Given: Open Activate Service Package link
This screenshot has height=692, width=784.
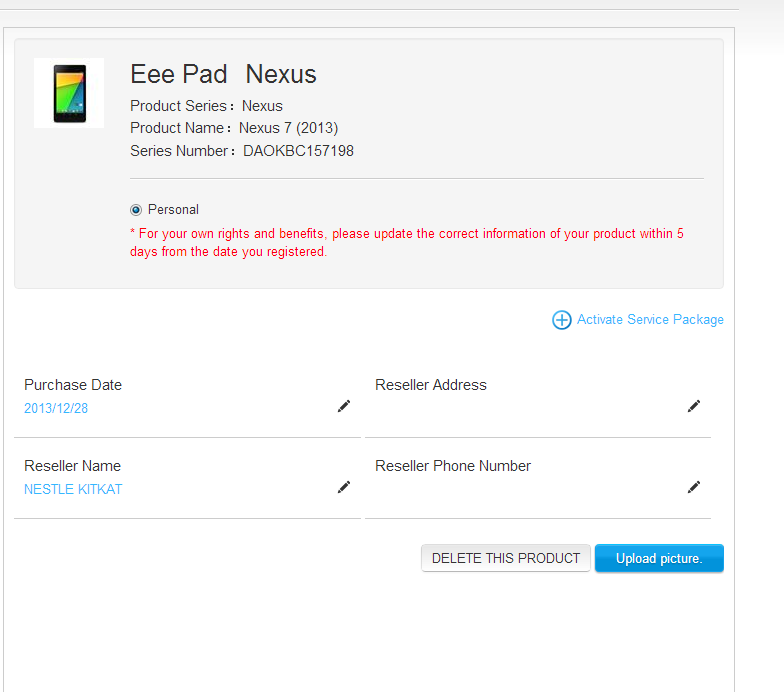Looking at the screenshot, I should point(650,320).
